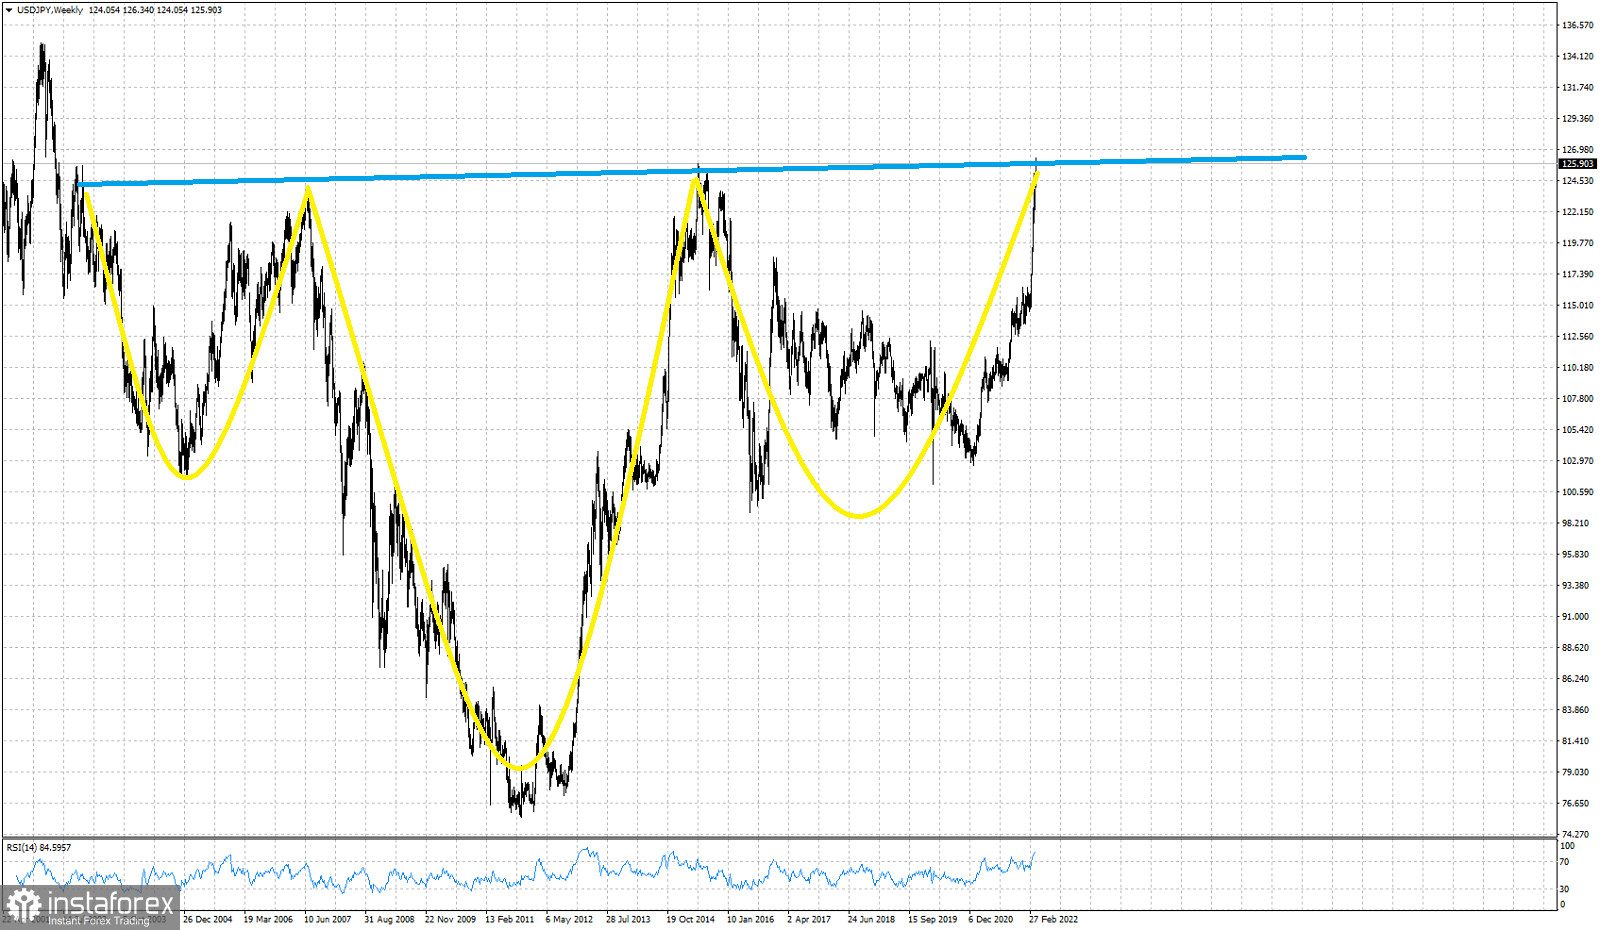Click the 81.410 price scale label
Screen dimensions: 1600x930
1575,741
